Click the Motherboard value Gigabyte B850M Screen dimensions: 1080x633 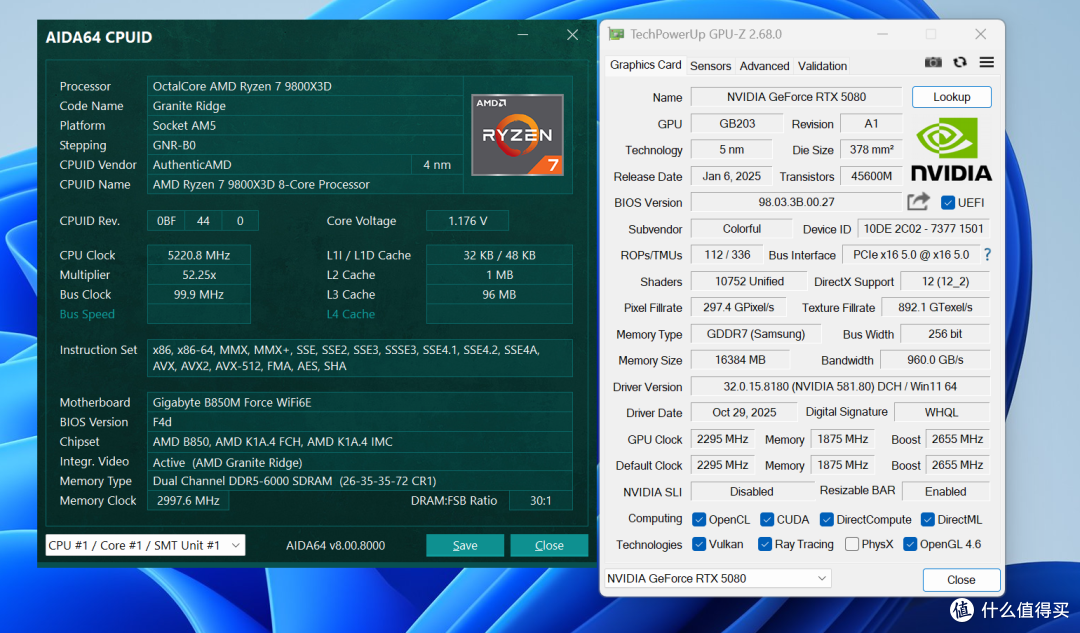[x=360, y=402]
